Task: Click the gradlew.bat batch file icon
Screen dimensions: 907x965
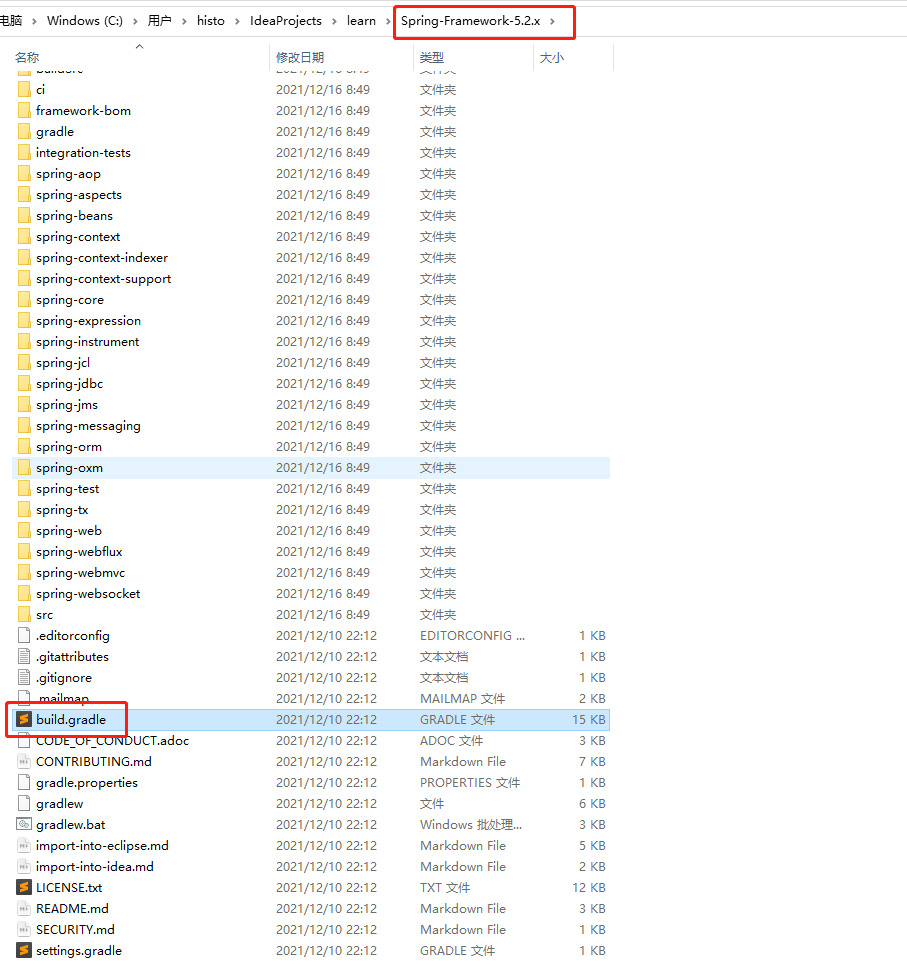Action: (x=24, y=824)
